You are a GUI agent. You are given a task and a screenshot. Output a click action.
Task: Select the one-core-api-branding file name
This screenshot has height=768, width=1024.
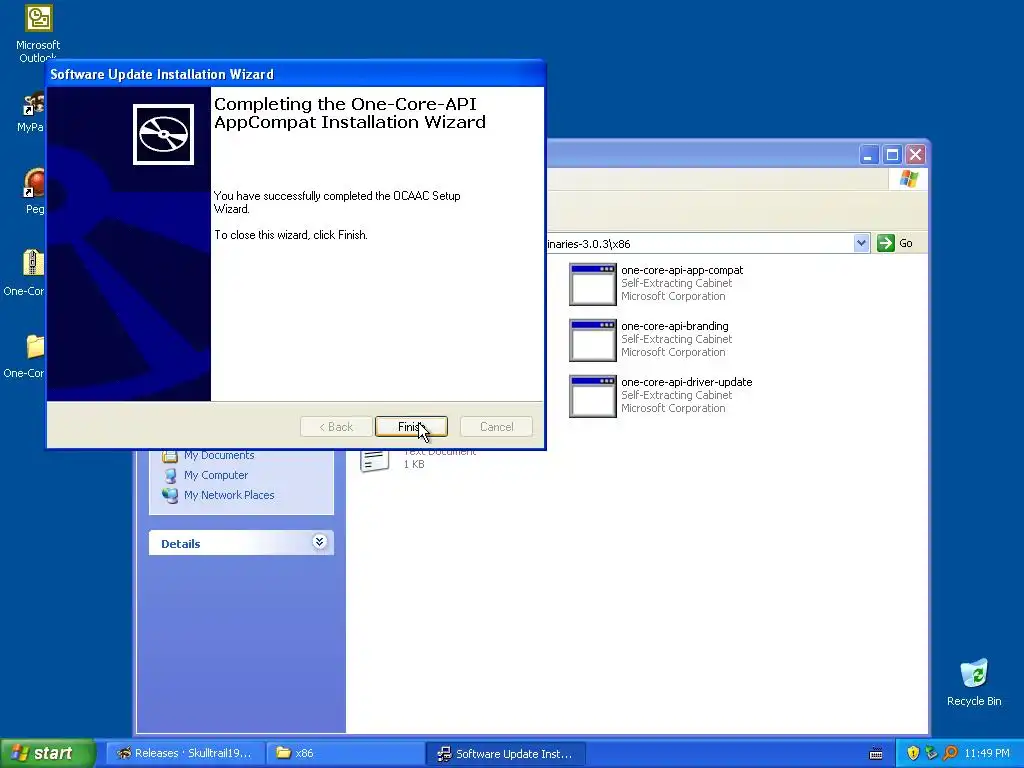[x=675, y=326]
